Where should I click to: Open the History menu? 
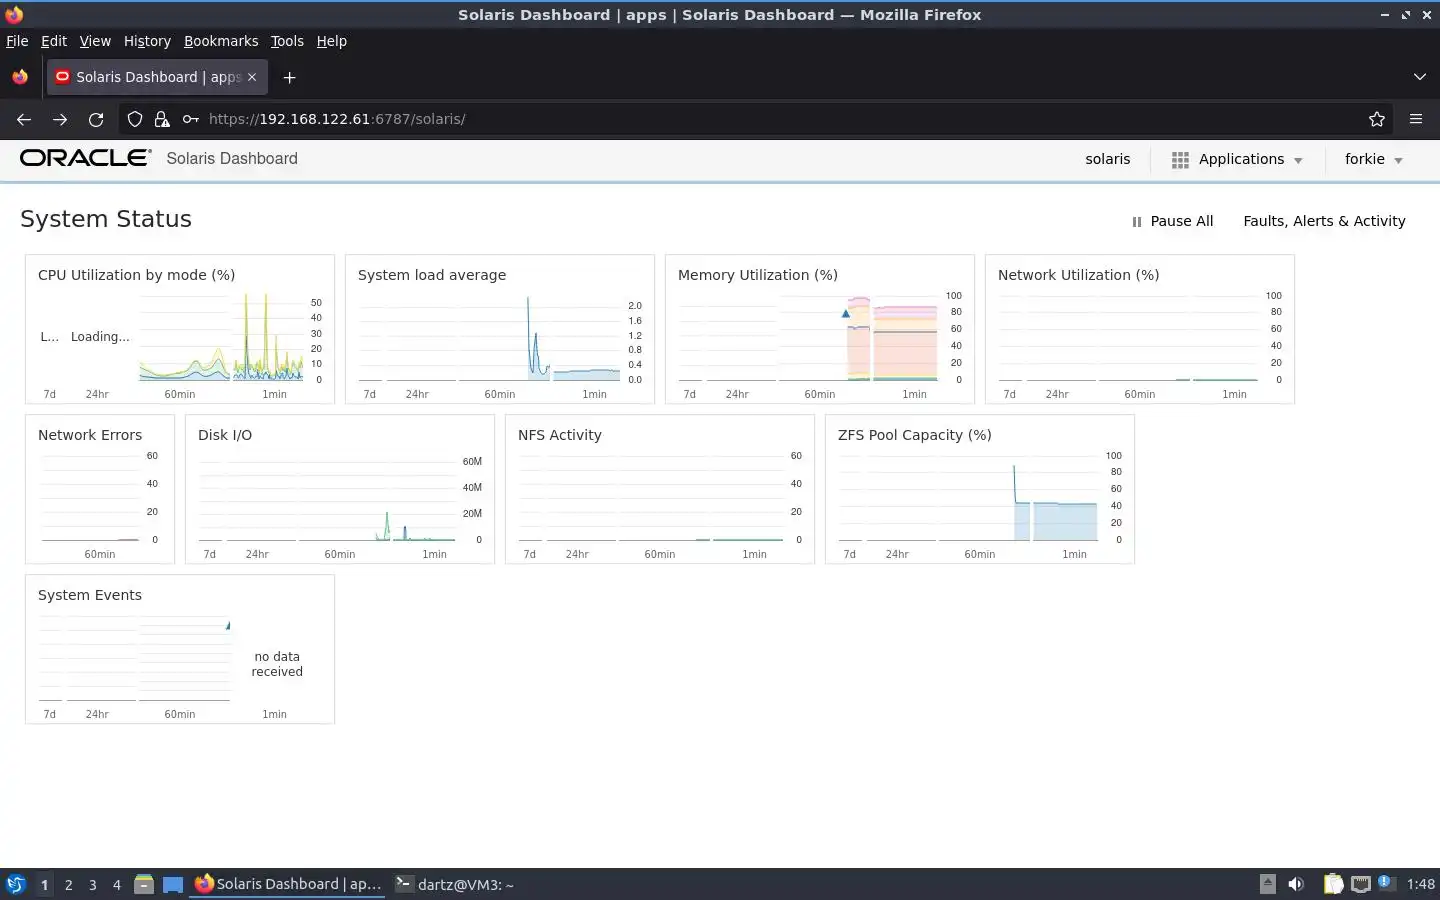(147, 41)
